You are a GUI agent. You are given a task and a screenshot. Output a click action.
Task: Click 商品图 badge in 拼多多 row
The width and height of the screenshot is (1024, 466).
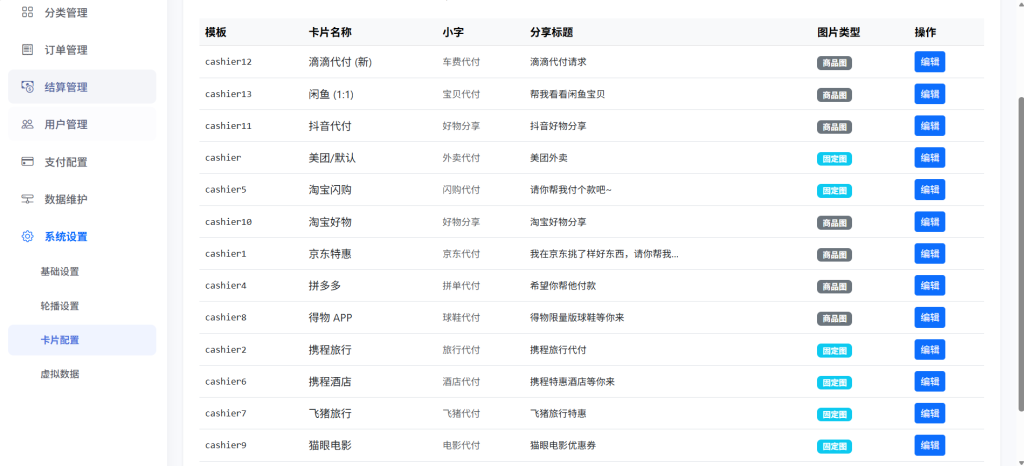click(x=834, y=287)
